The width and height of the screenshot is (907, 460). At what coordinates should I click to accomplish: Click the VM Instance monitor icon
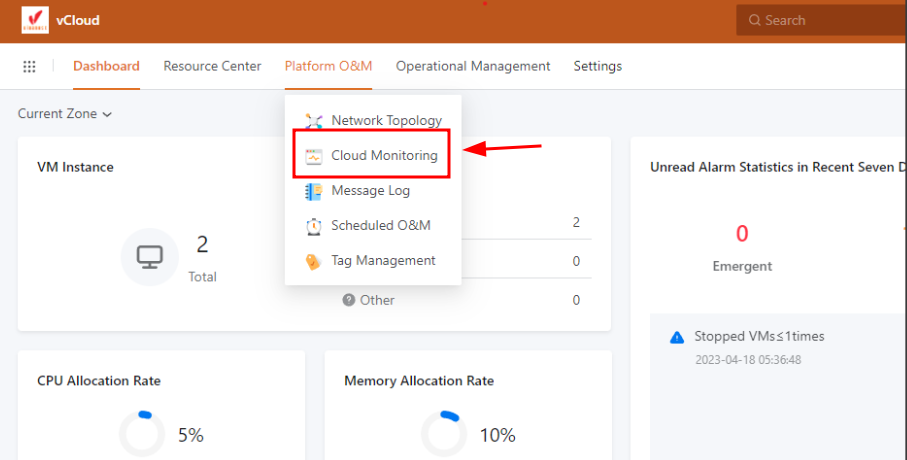(150, 257)
